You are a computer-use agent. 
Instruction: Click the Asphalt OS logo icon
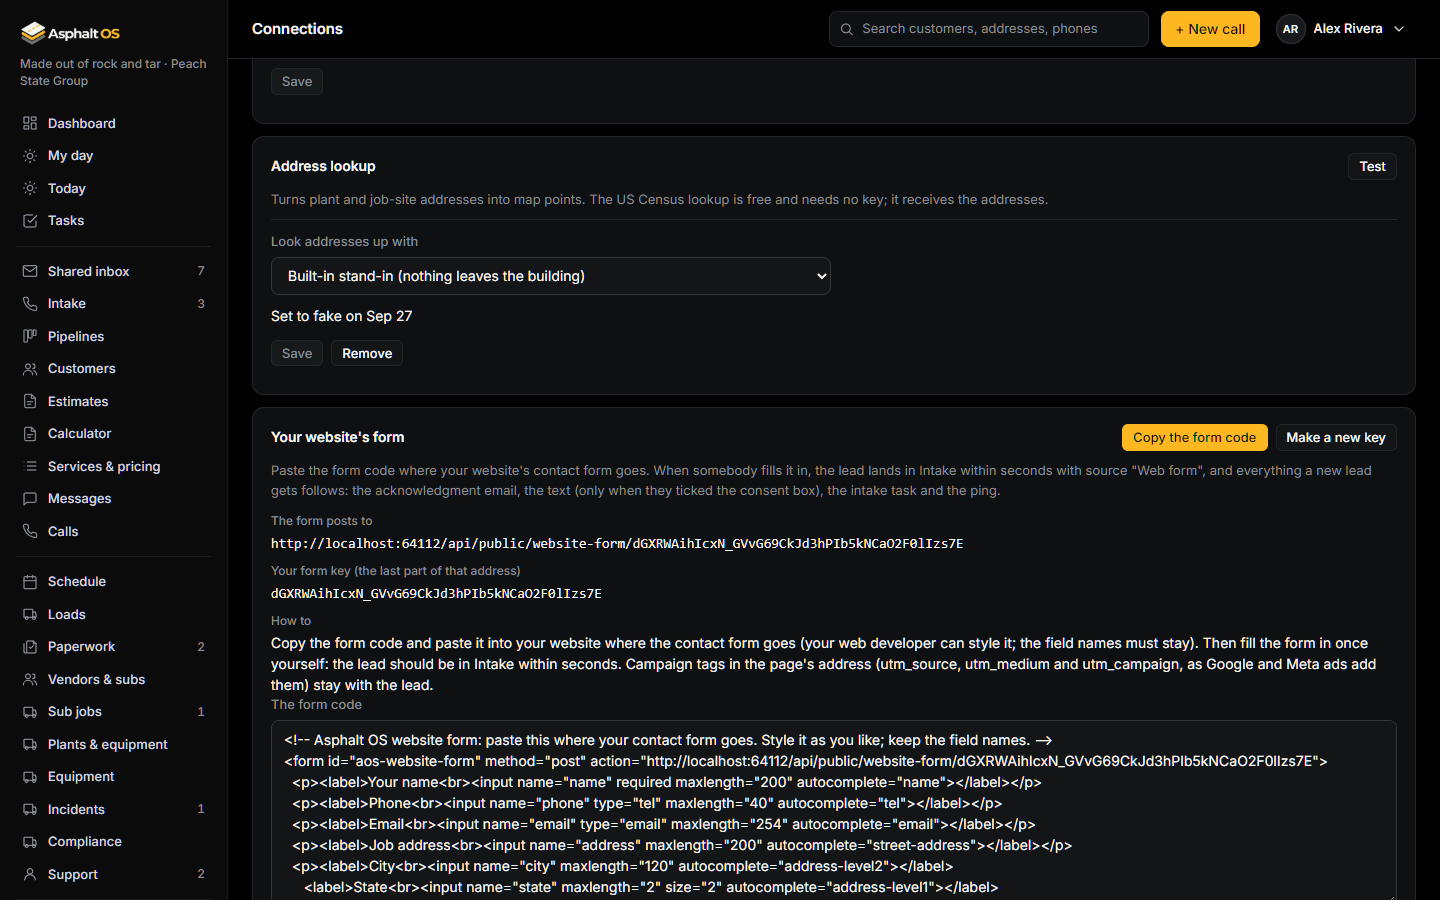33,33
